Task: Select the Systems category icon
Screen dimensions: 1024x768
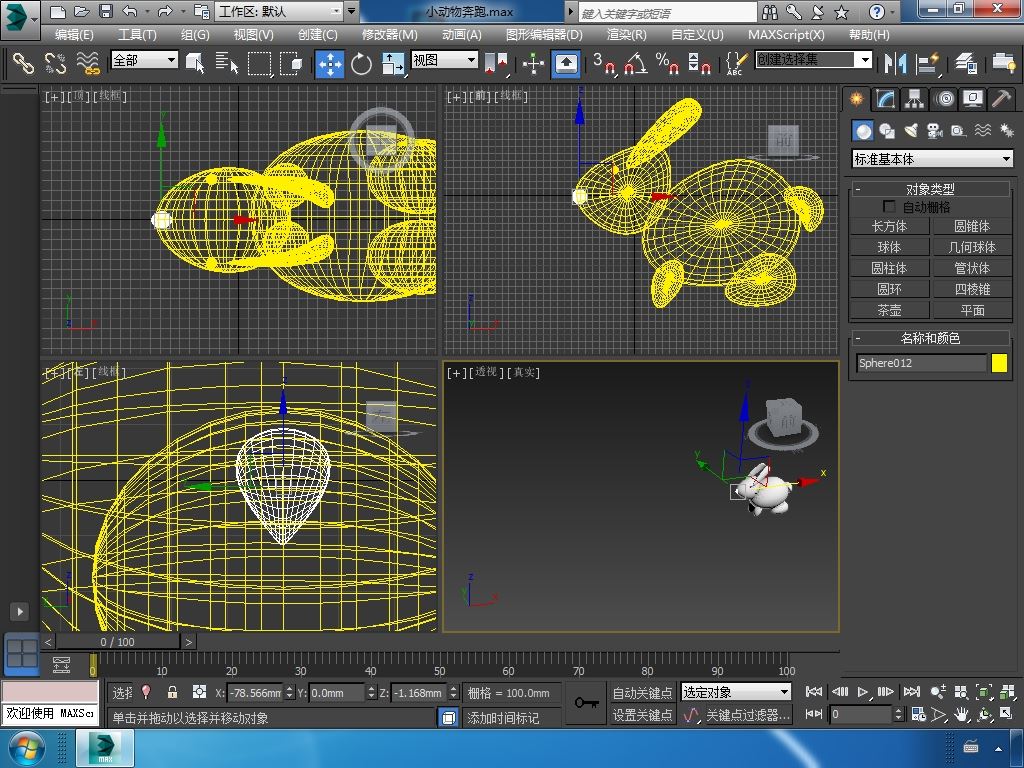Action: 1006,131
